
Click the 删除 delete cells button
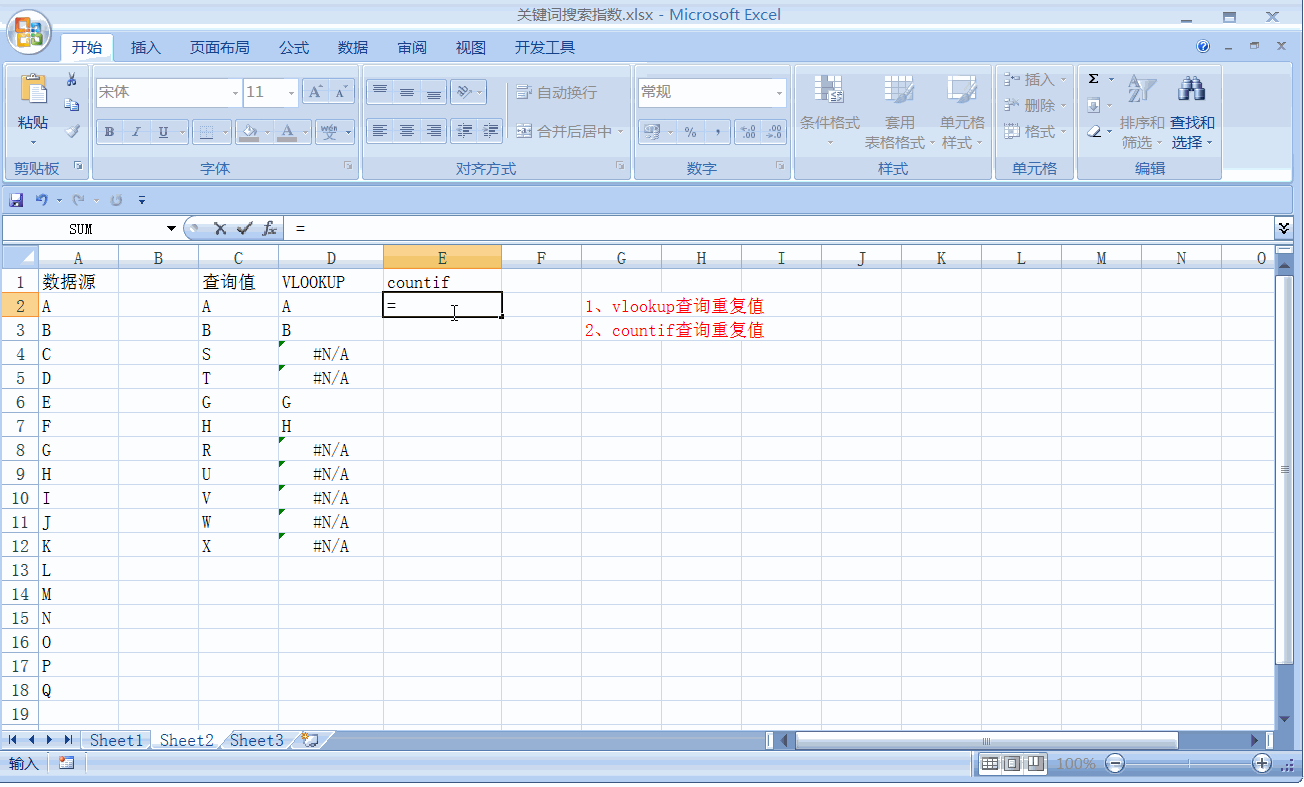coord(1034,105)
